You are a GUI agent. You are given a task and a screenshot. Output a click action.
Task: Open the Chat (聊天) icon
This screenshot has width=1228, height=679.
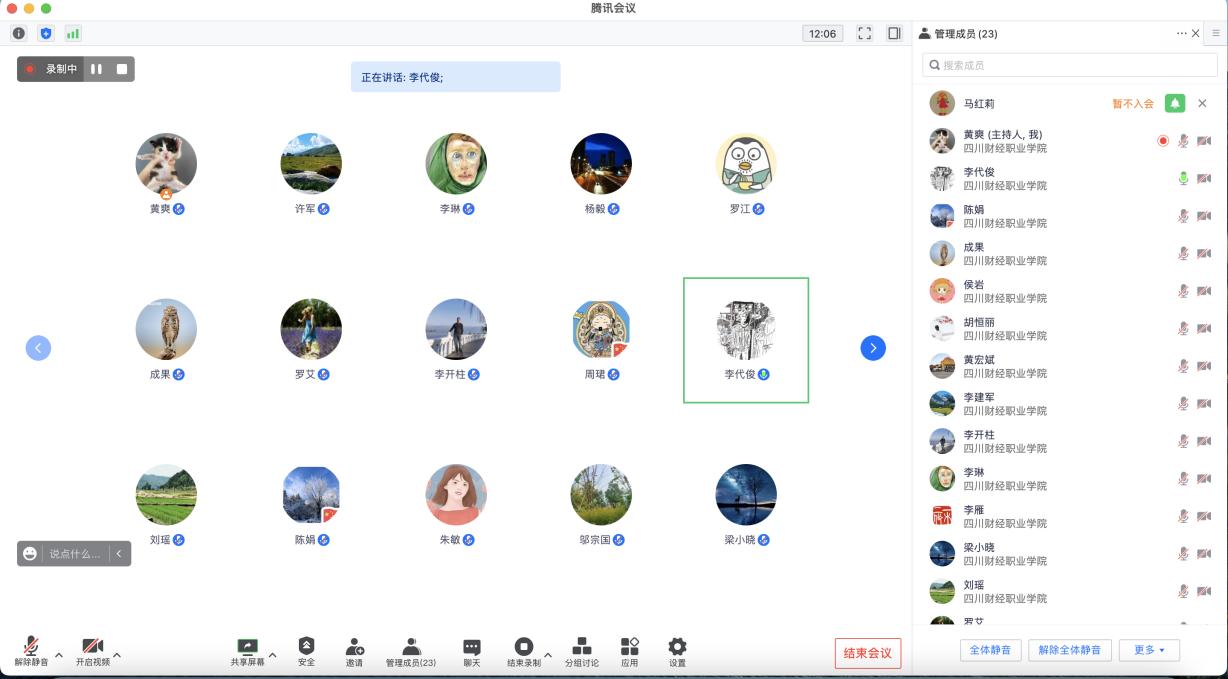click(x=471, y=647)
